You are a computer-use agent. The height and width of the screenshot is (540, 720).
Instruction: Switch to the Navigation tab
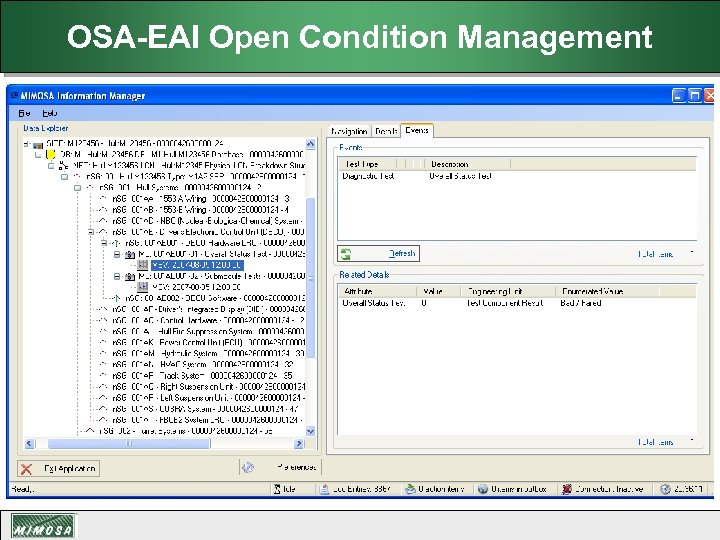(349, 131)
